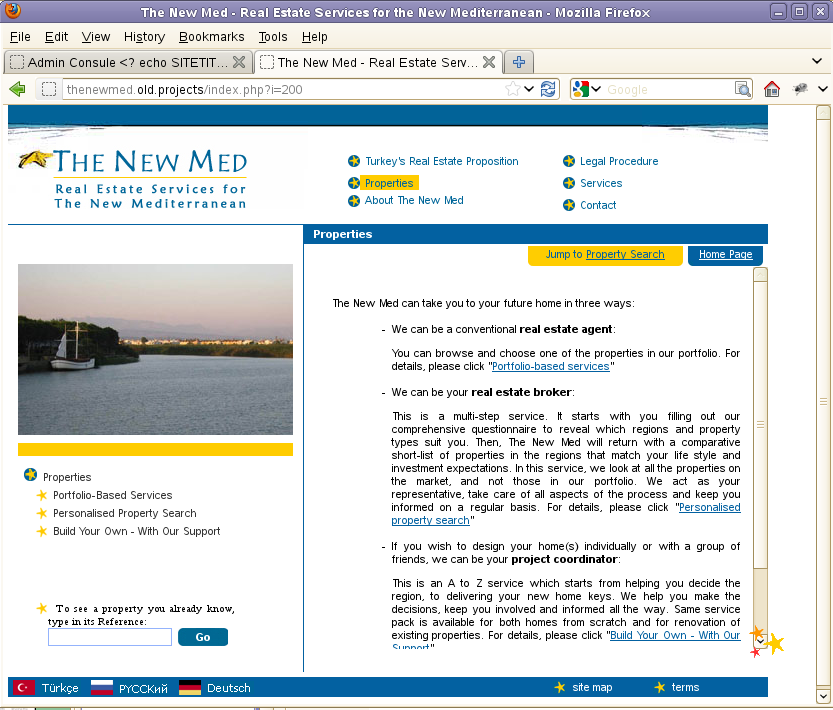
Task: Click the bullet icon beside About The New Med
Action: pyautogui.click(x=354, y=201)
